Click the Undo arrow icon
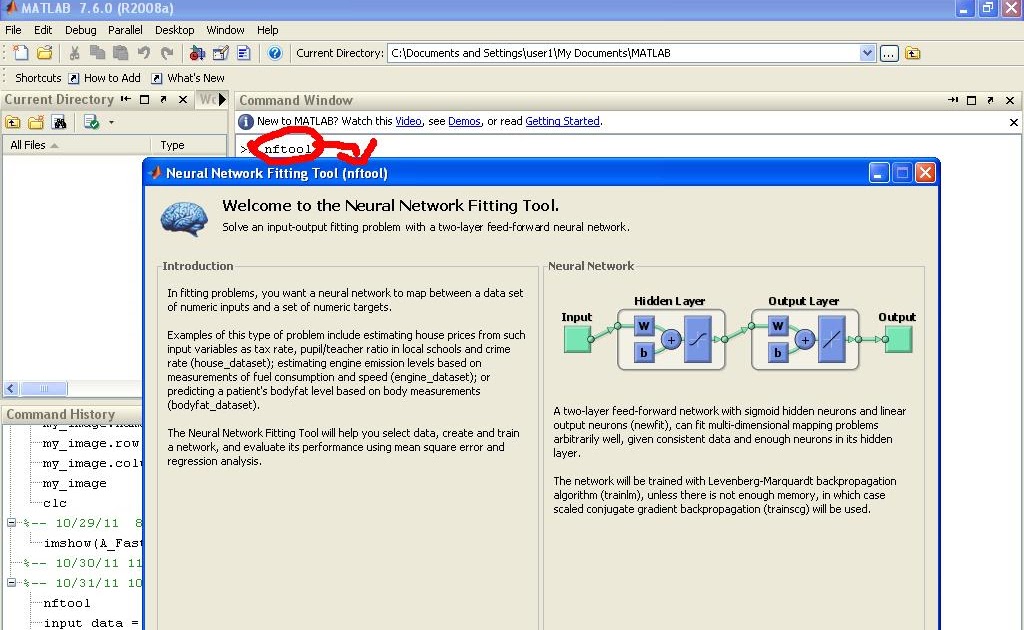The height and width of the screenshot is (630, 1024). pos(144,53)
